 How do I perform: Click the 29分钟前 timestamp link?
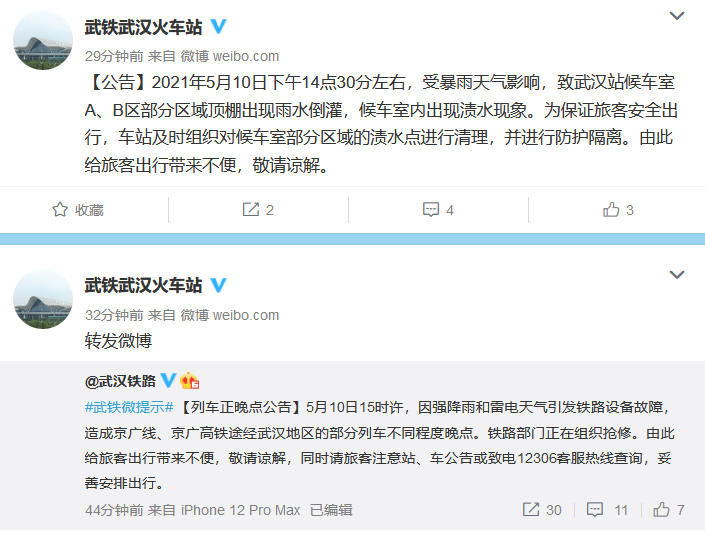coord(114,56)
